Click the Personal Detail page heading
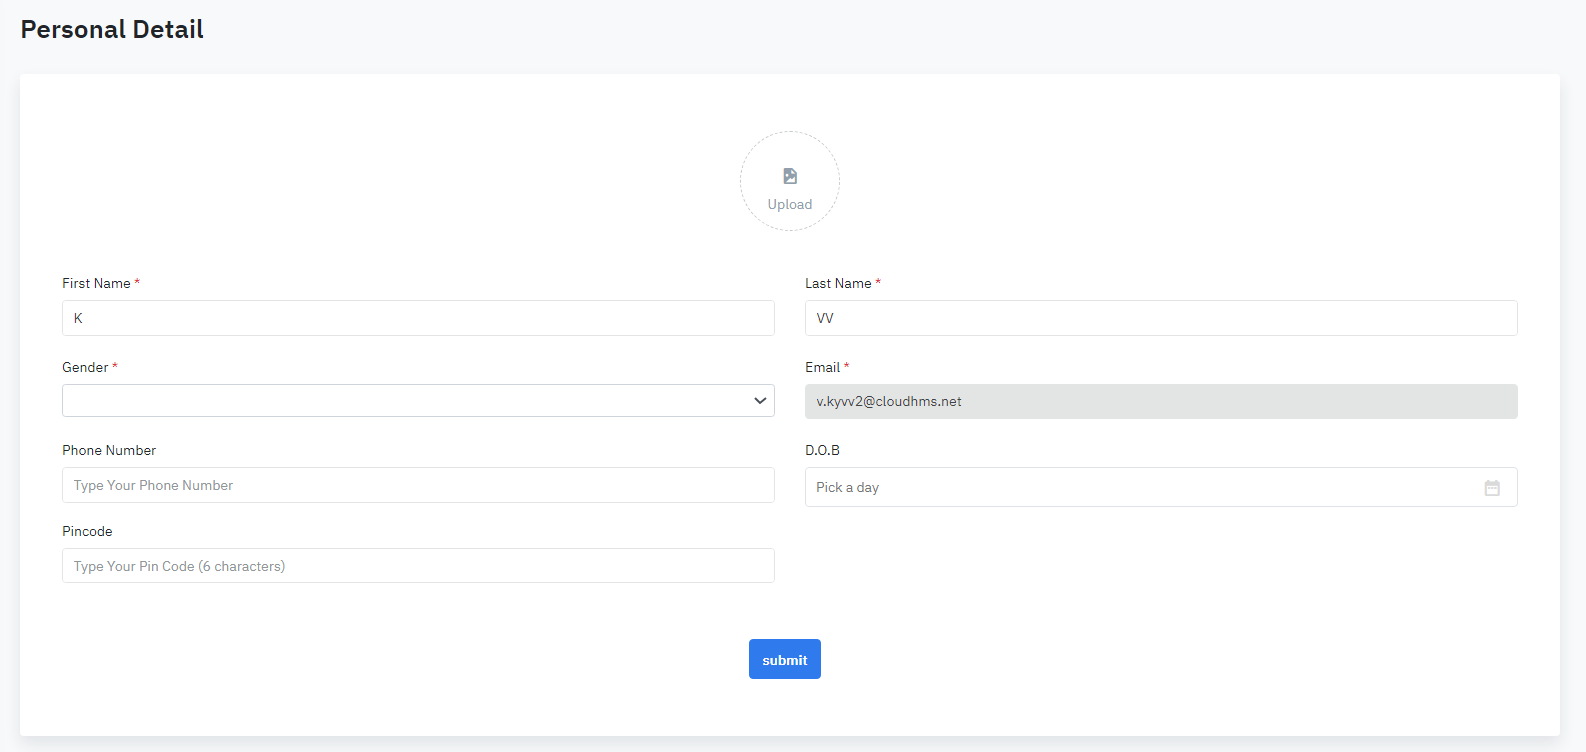1586x752 pixels. pos(112,30)
